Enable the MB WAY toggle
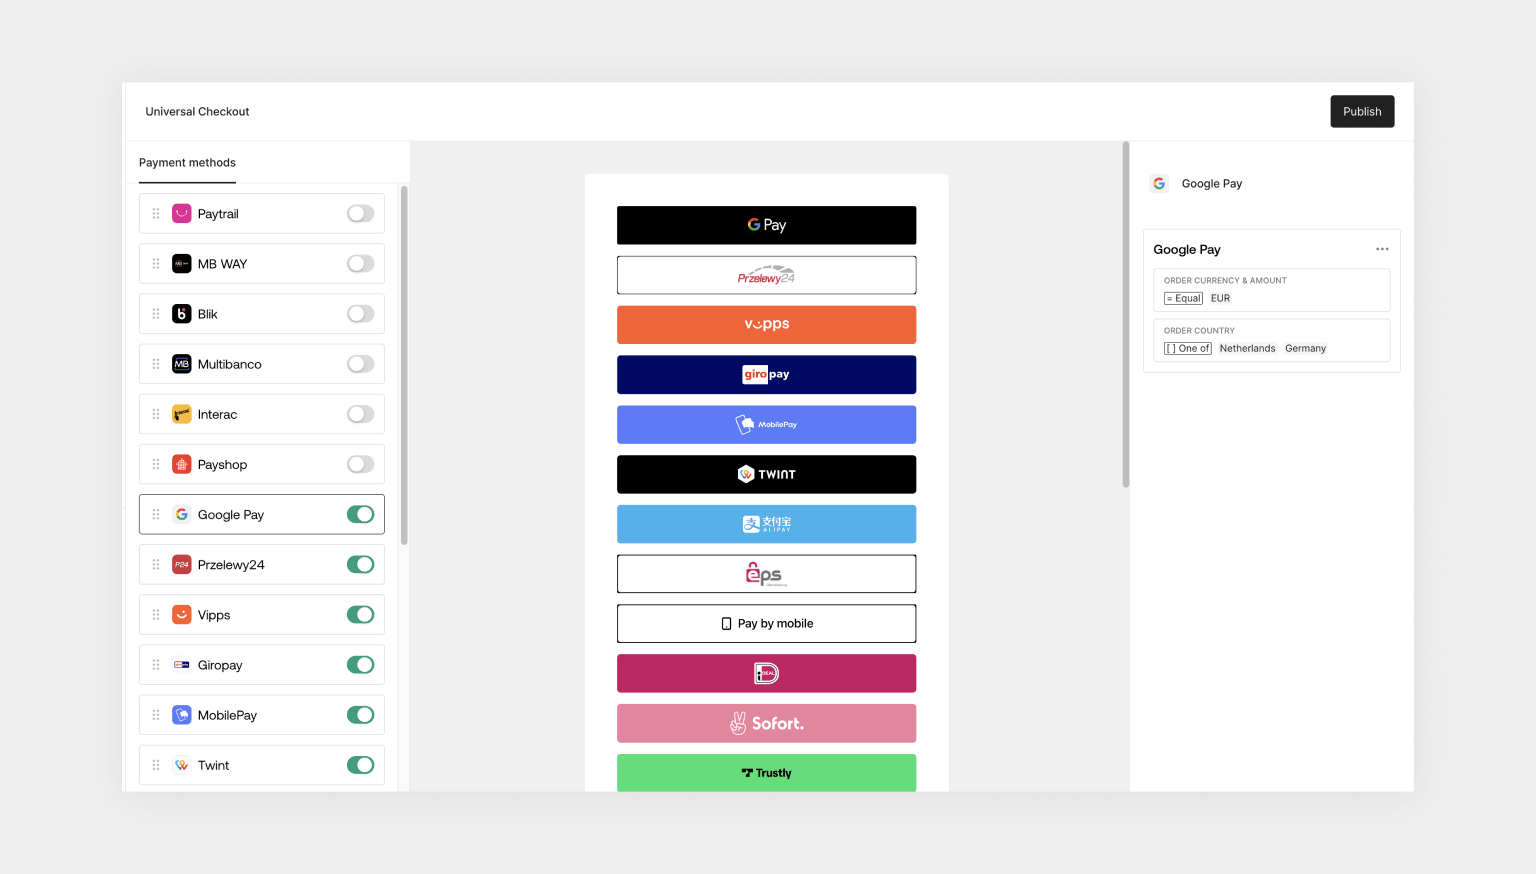Viewport: 1536px width, 874px height. tap(360, 264)
